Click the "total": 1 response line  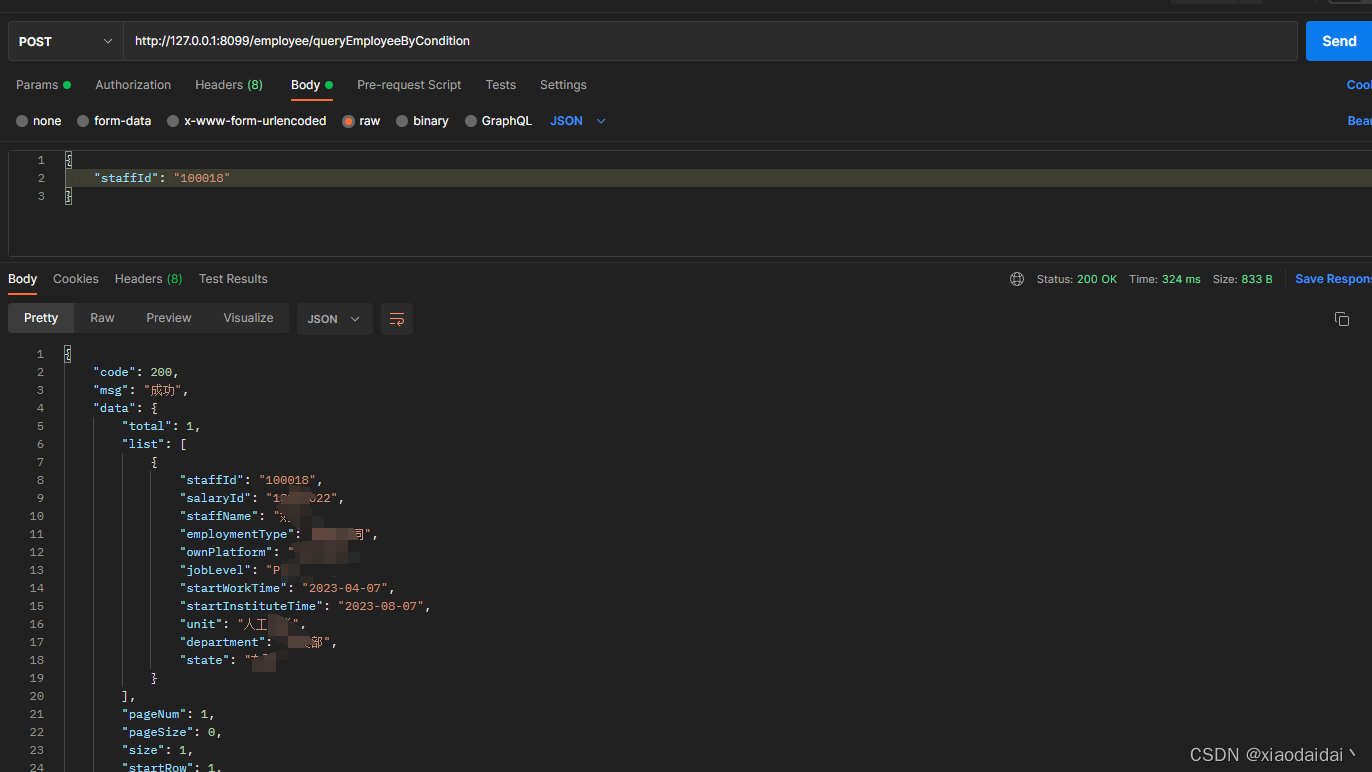[x=161, y=426]
